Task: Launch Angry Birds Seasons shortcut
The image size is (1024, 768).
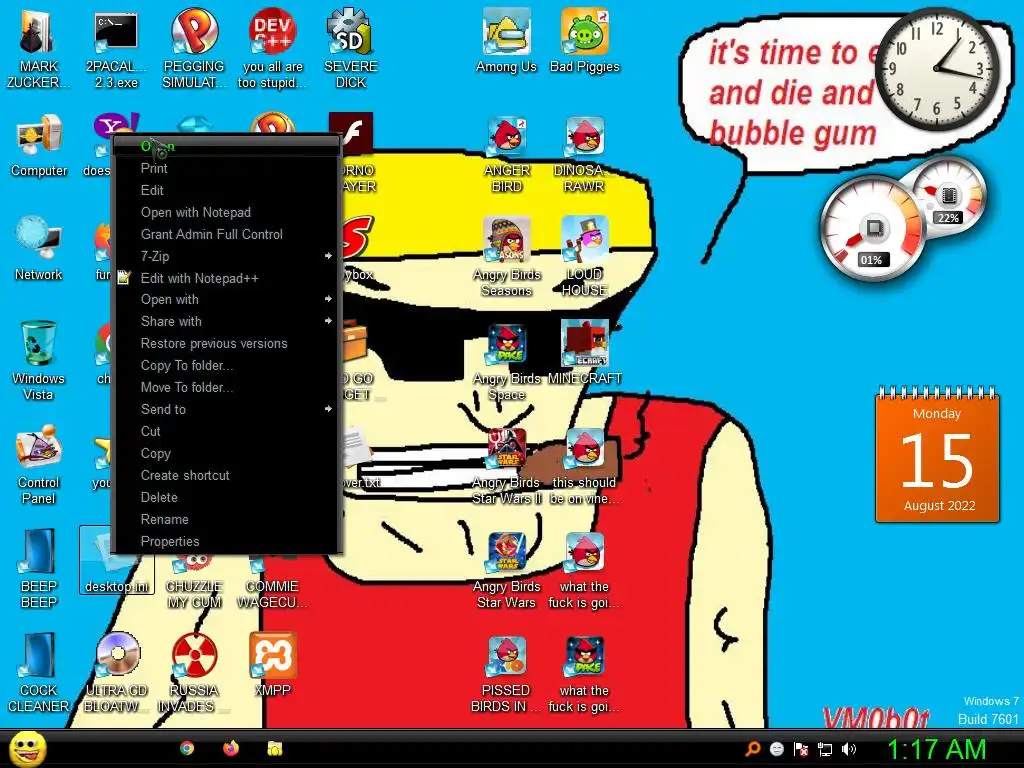Action: (507, 257)
